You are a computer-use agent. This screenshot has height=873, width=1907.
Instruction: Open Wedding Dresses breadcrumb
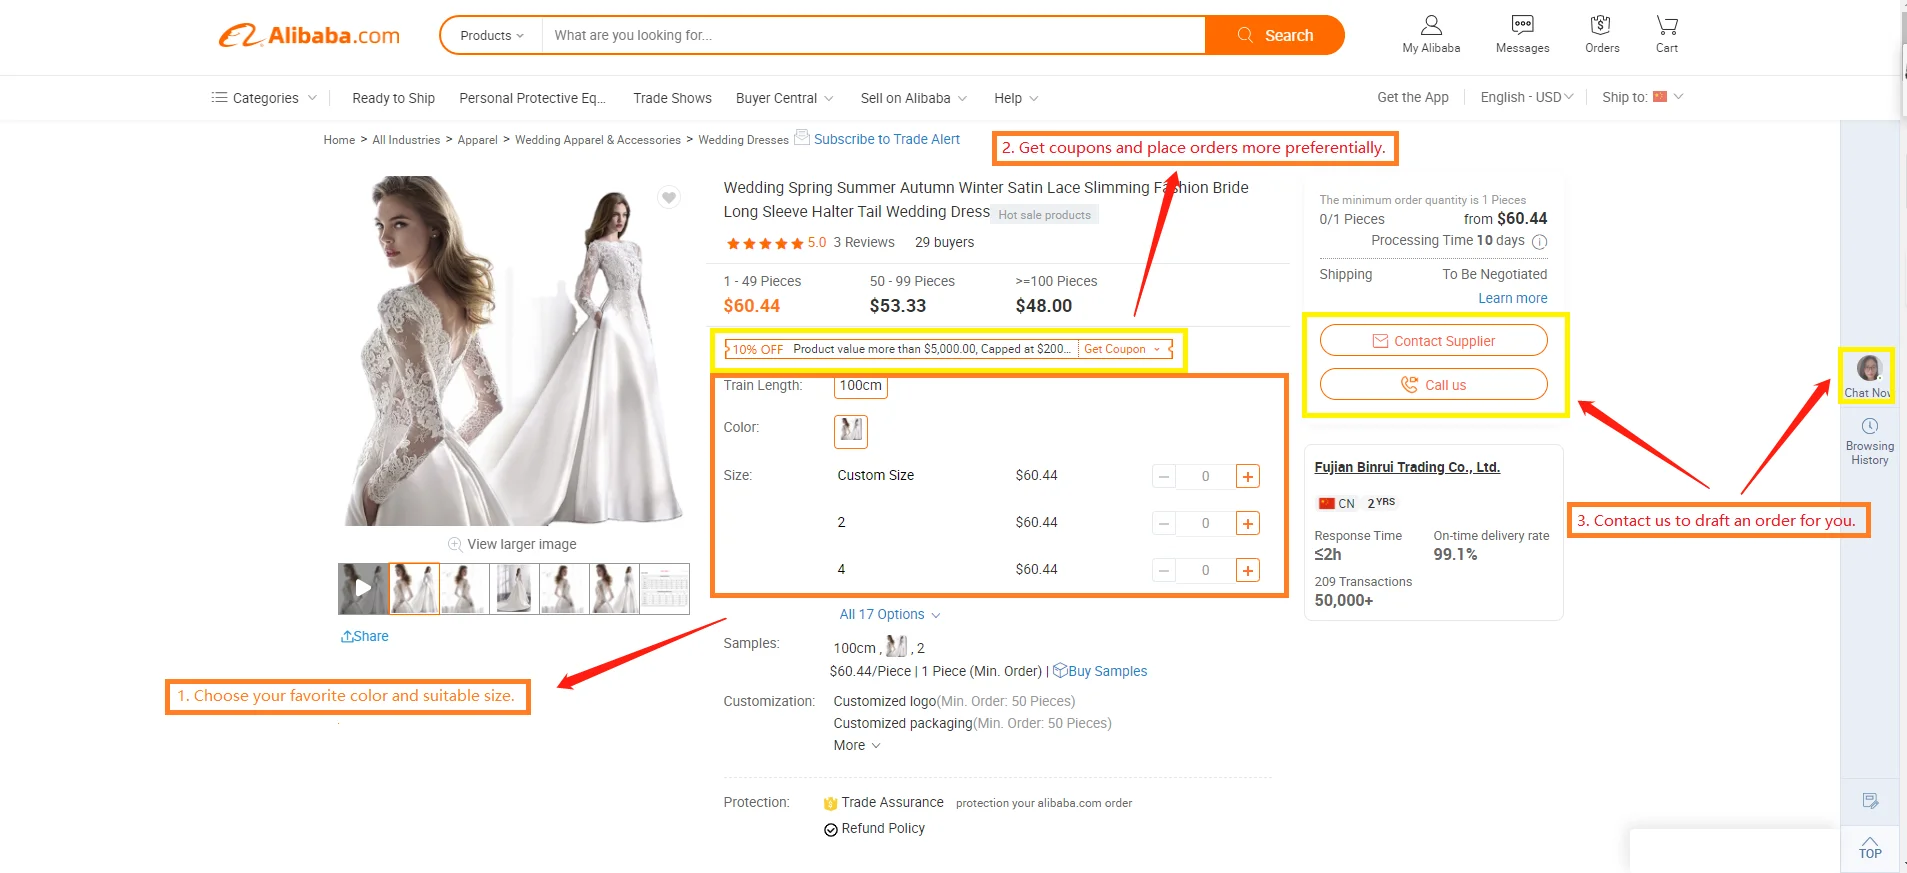point(743,140)
